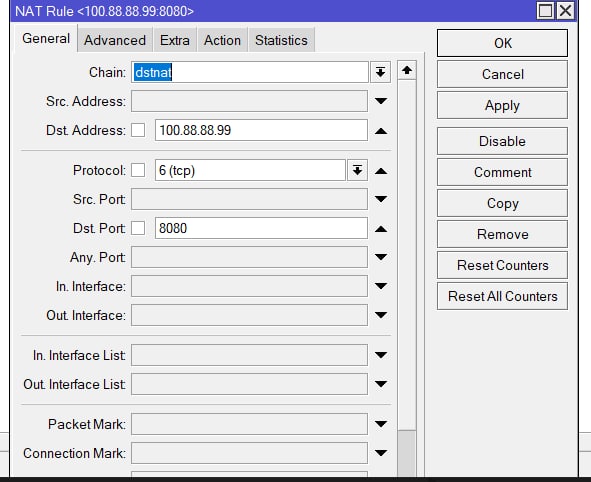Disable this NAT rule
The width and height of the screenshot is (591, 482).
502,141
